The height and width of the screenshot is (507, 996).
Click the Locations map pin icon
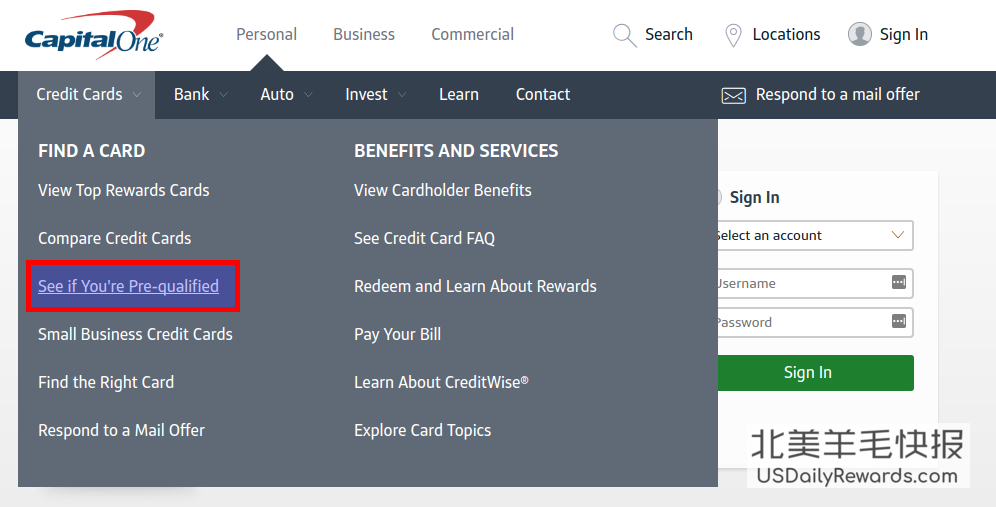[x=733, y=35]
